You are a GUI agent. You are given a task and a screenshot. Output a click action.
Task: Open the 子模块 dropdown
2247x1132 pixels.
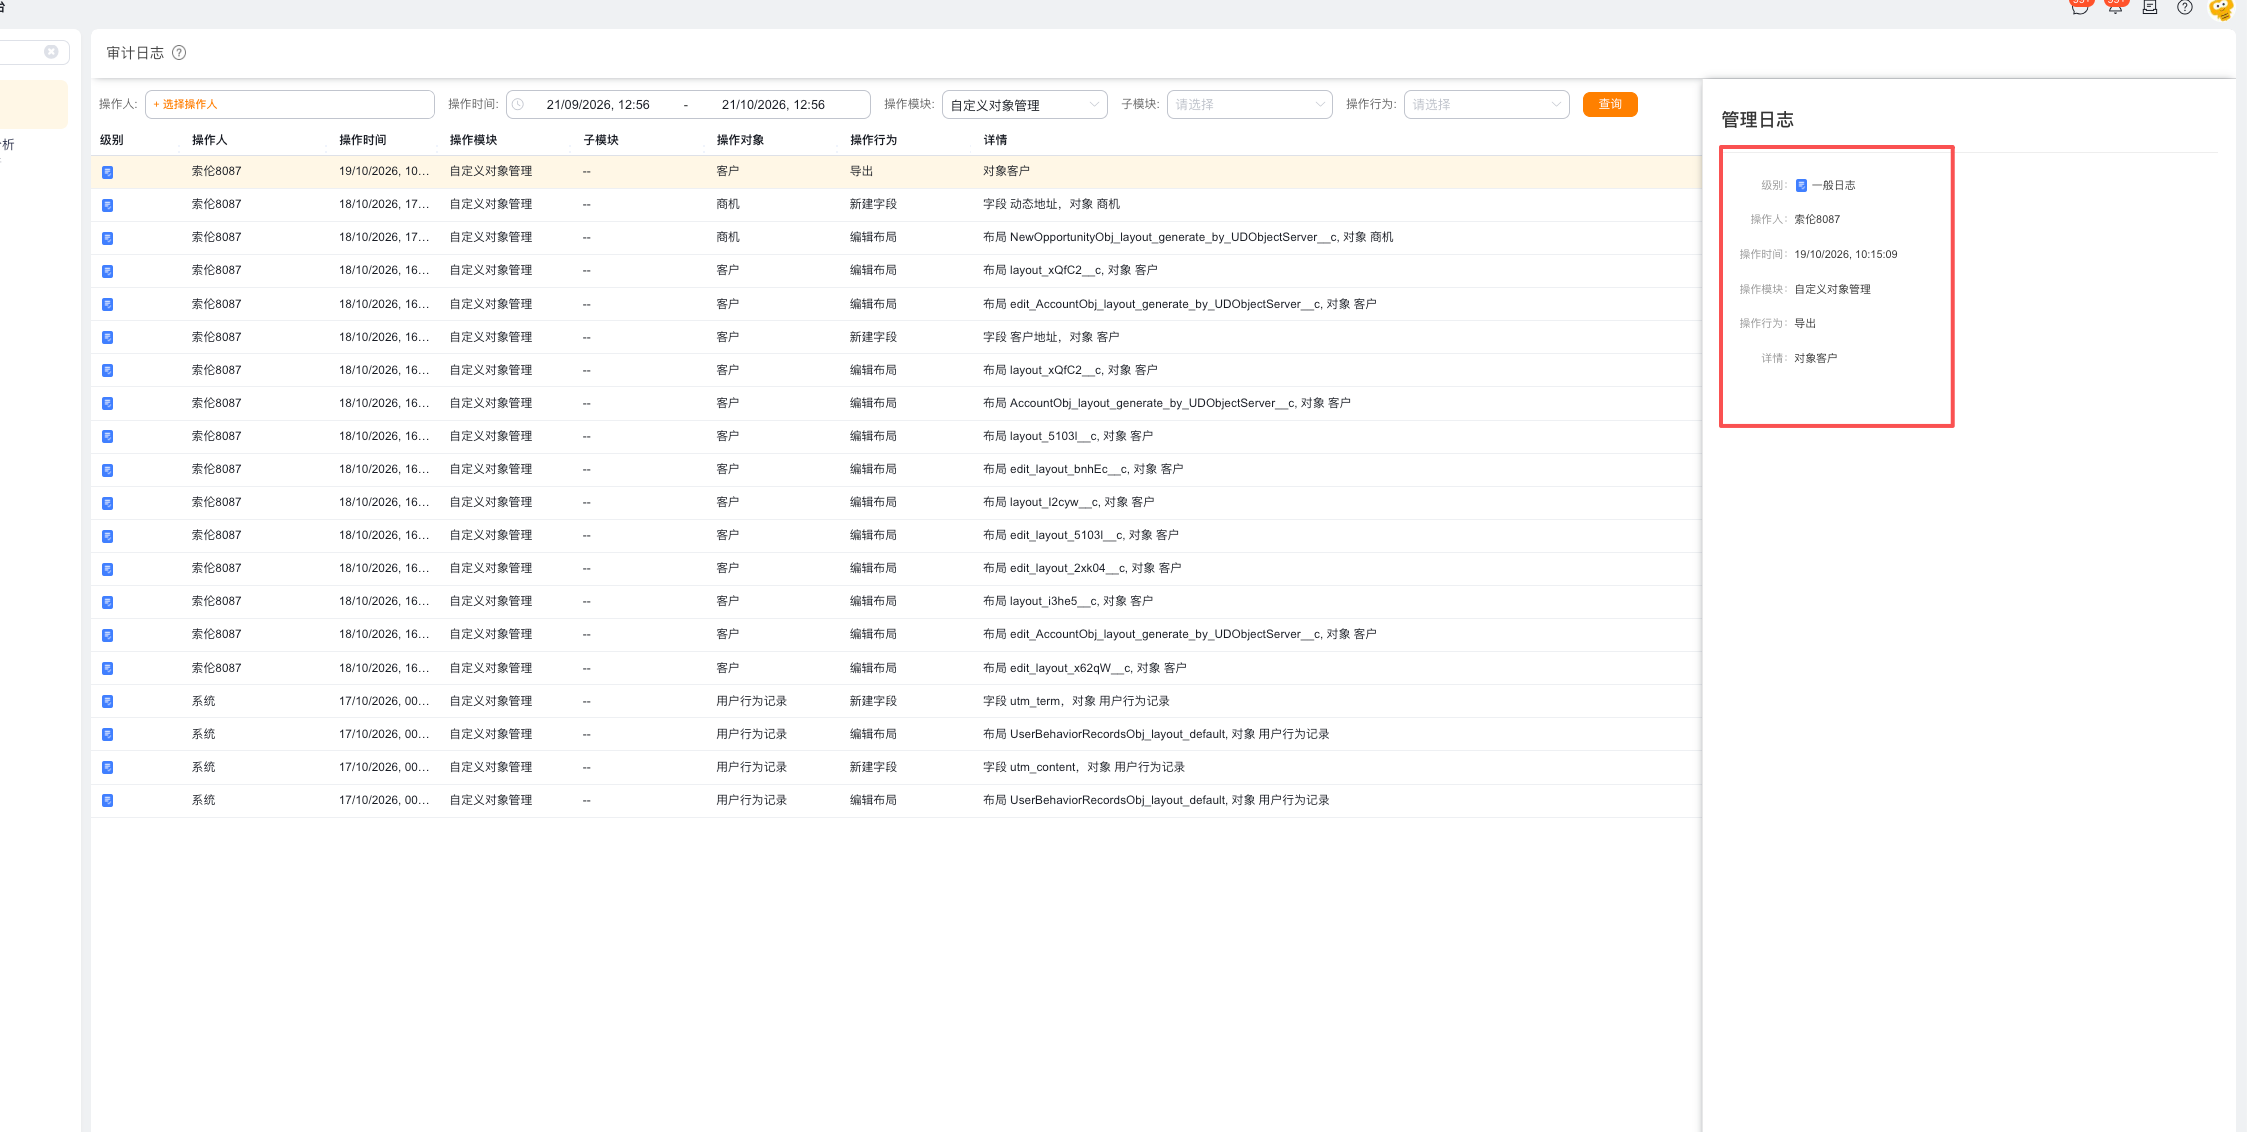click(x=1249, y=105)
